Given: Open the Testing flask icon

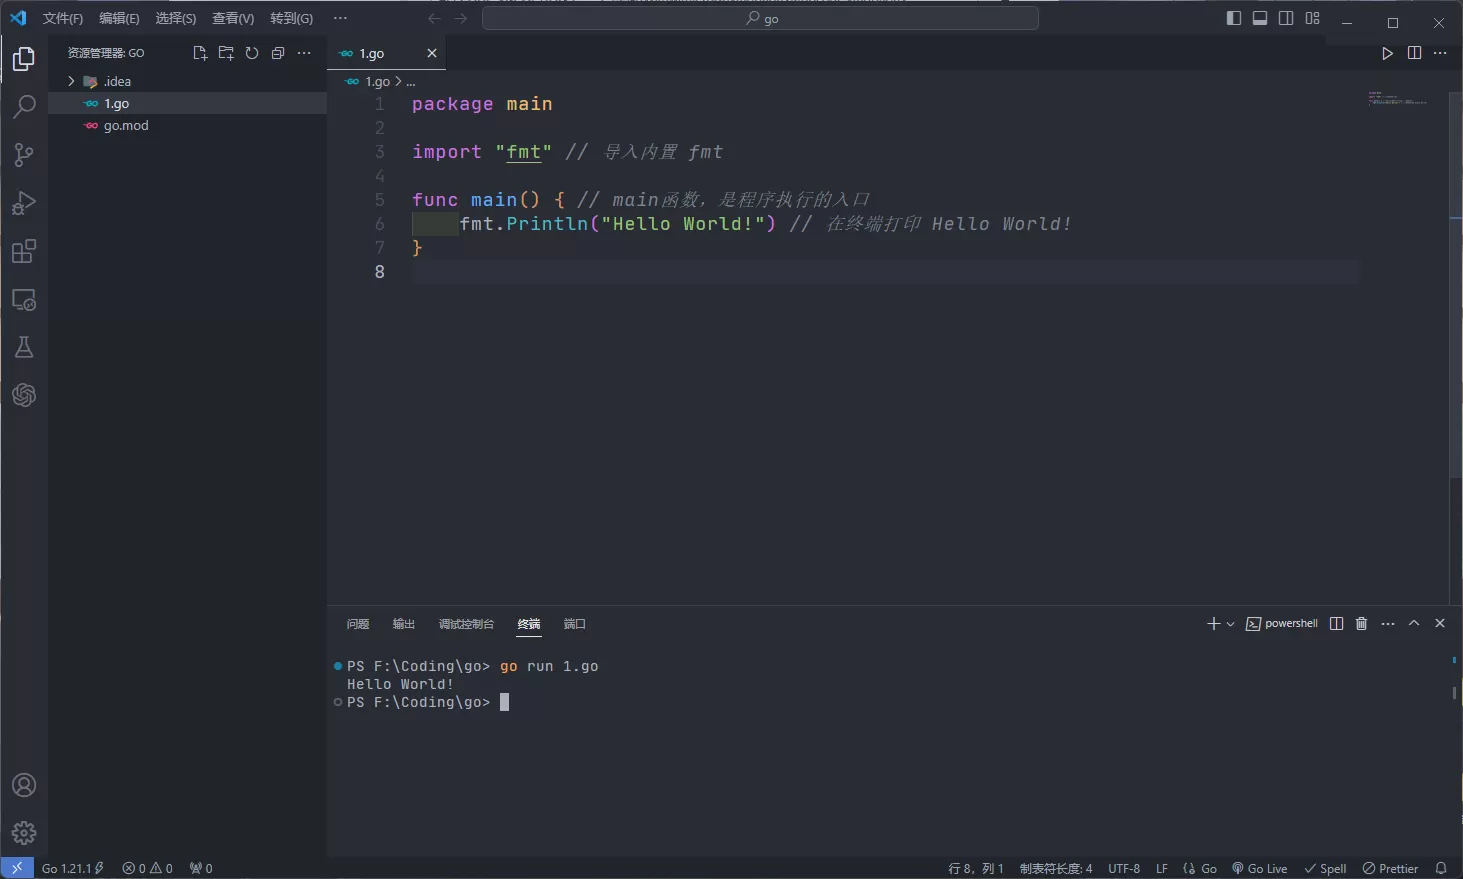Looking at the screenshot, I should click(24, 347).
